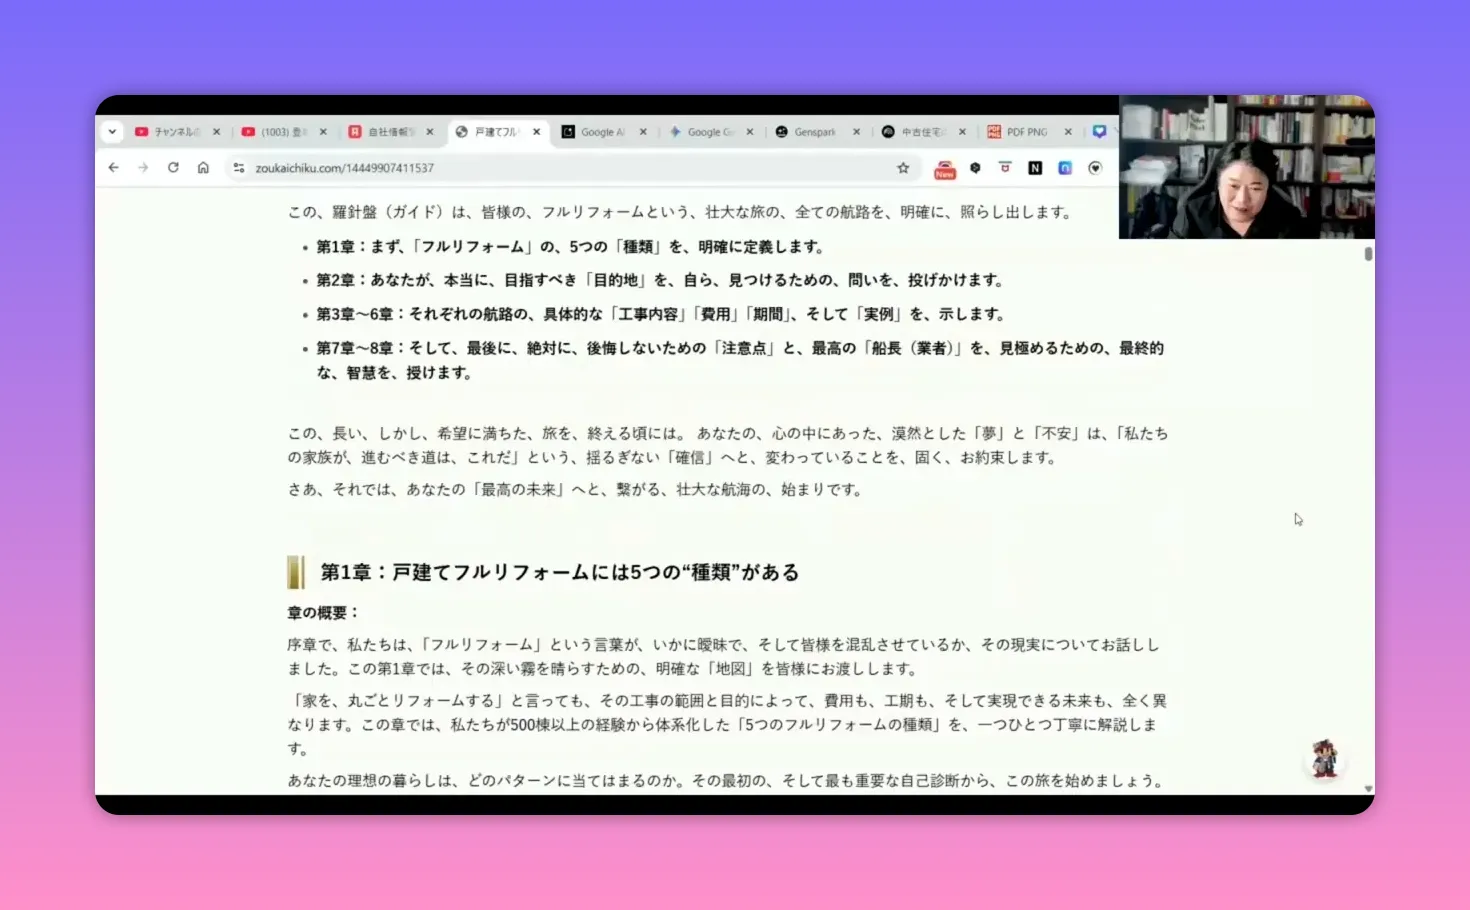
Task: Switch to the PDF PNG tab
Action: tap(1026, 131)
